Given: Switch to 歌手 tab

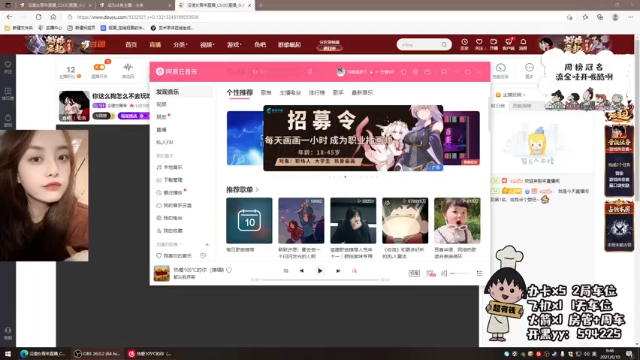Looking at the screenshot, I should [x=338, y=93].
